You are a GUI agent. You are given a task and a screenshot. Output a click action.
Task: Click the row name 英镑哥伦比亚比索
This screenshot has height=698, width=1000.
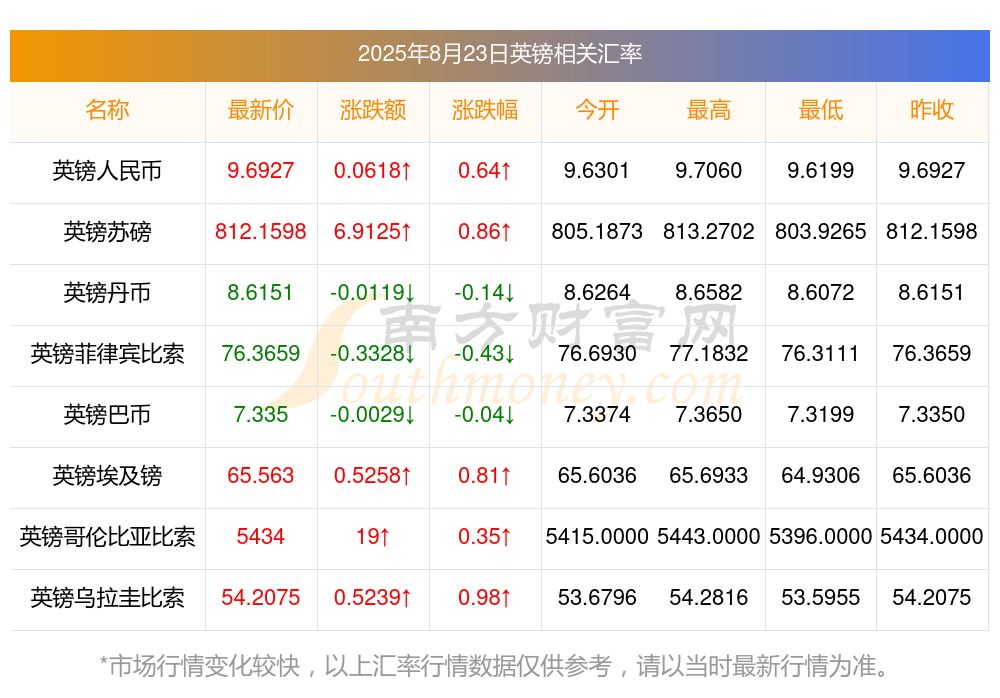[107, 537]
